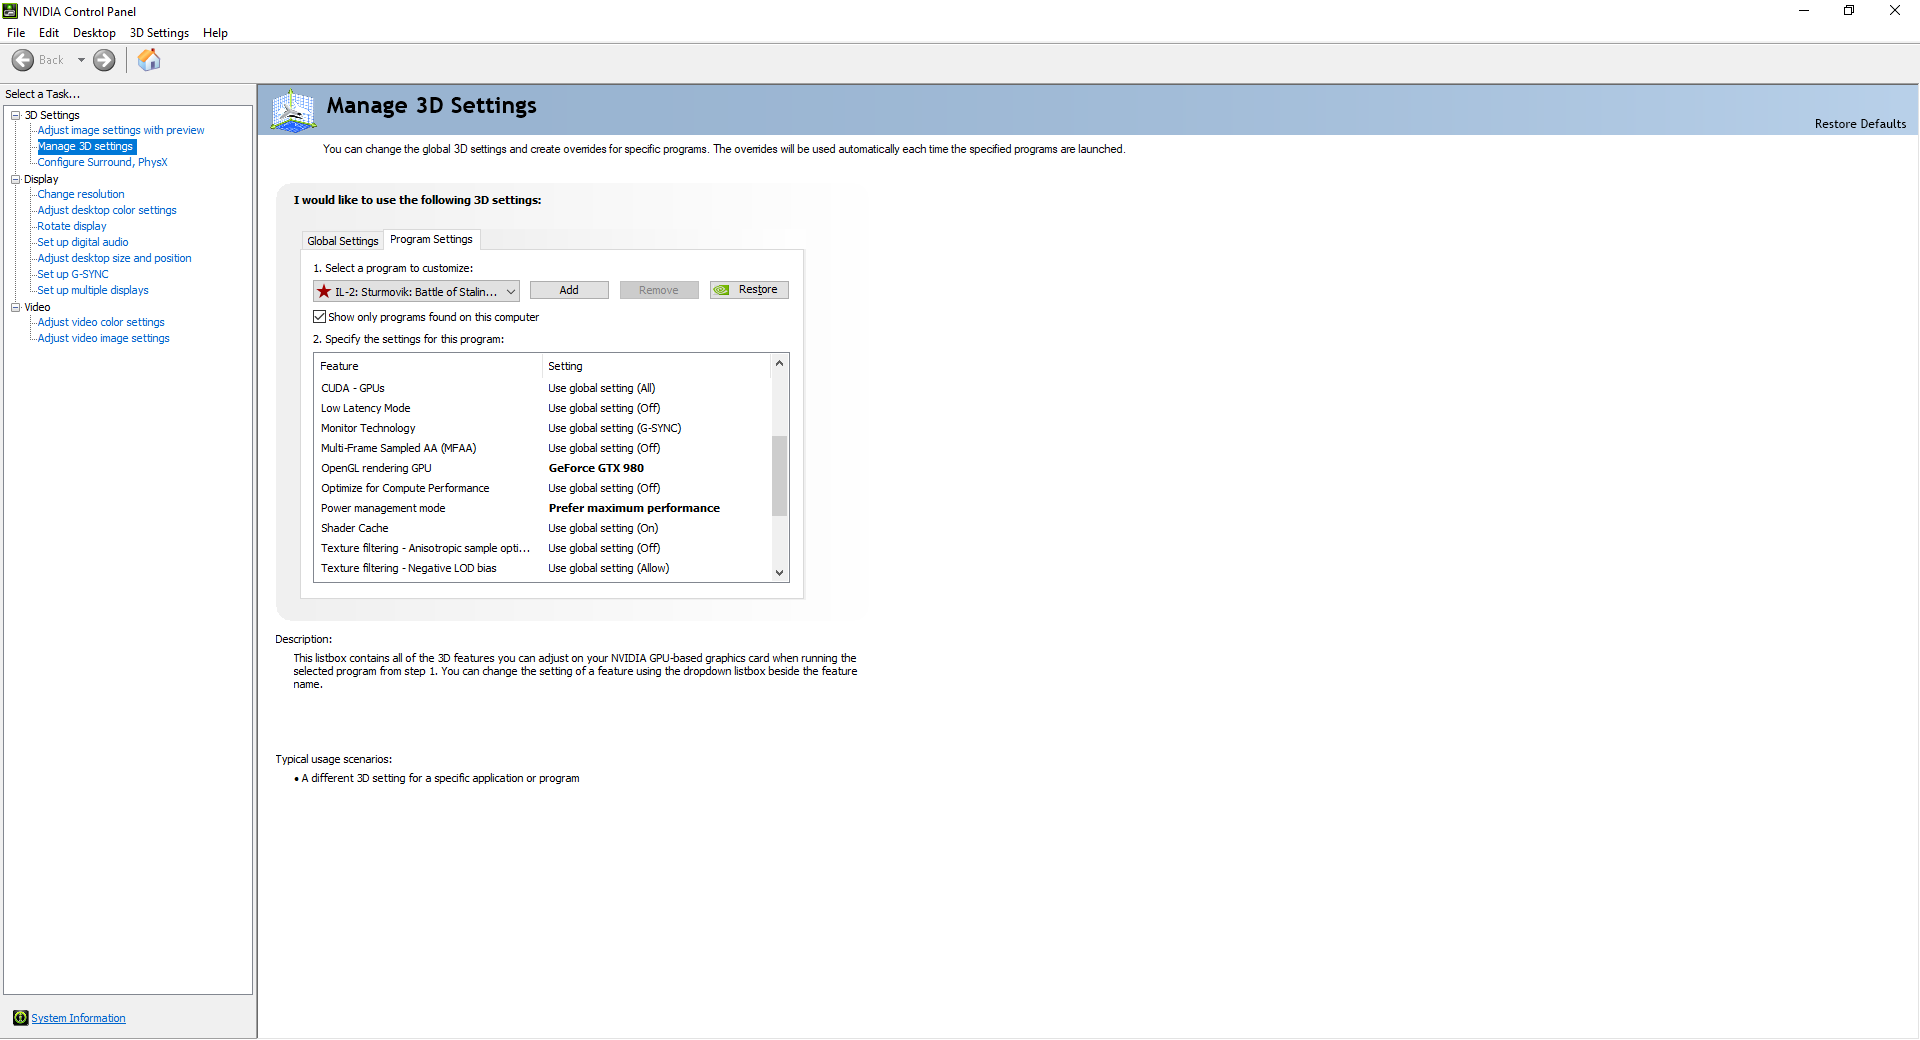Image resolution: width=1920 pixels, height=1040 pixels.
Task: Open the Back history dropdown arrow
Action: [x=81, y=60]
